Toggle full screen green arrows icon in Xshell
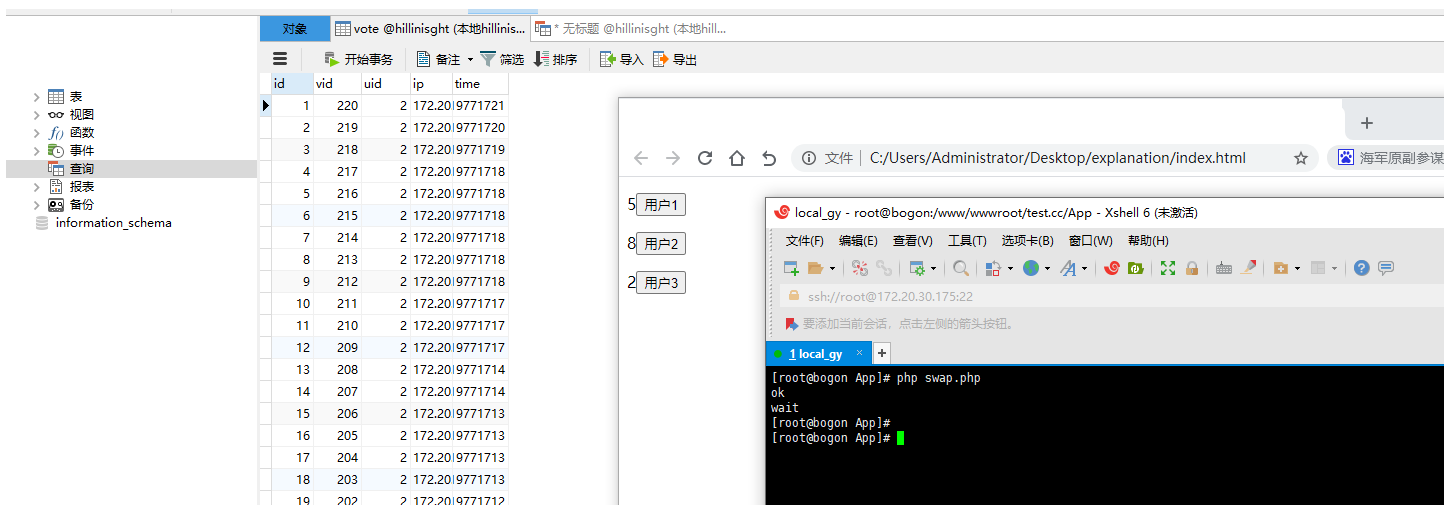Viewport: 1449px width, 517px height. 1168,268
